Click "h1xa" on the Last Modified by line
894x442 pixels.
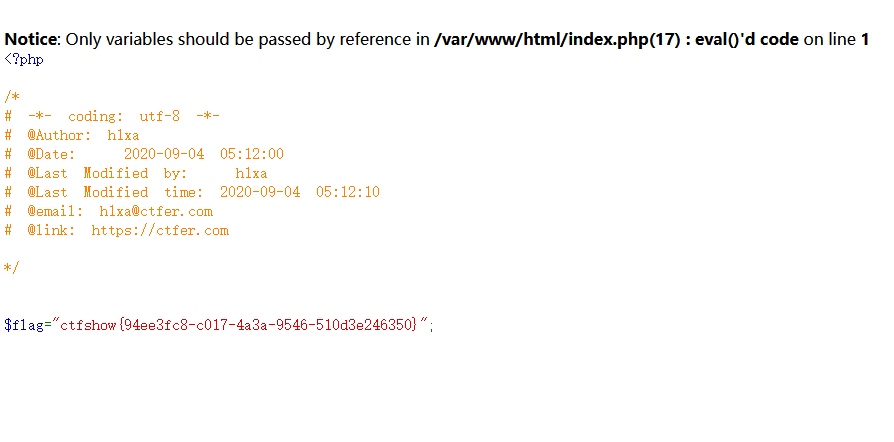coord(251,173)
